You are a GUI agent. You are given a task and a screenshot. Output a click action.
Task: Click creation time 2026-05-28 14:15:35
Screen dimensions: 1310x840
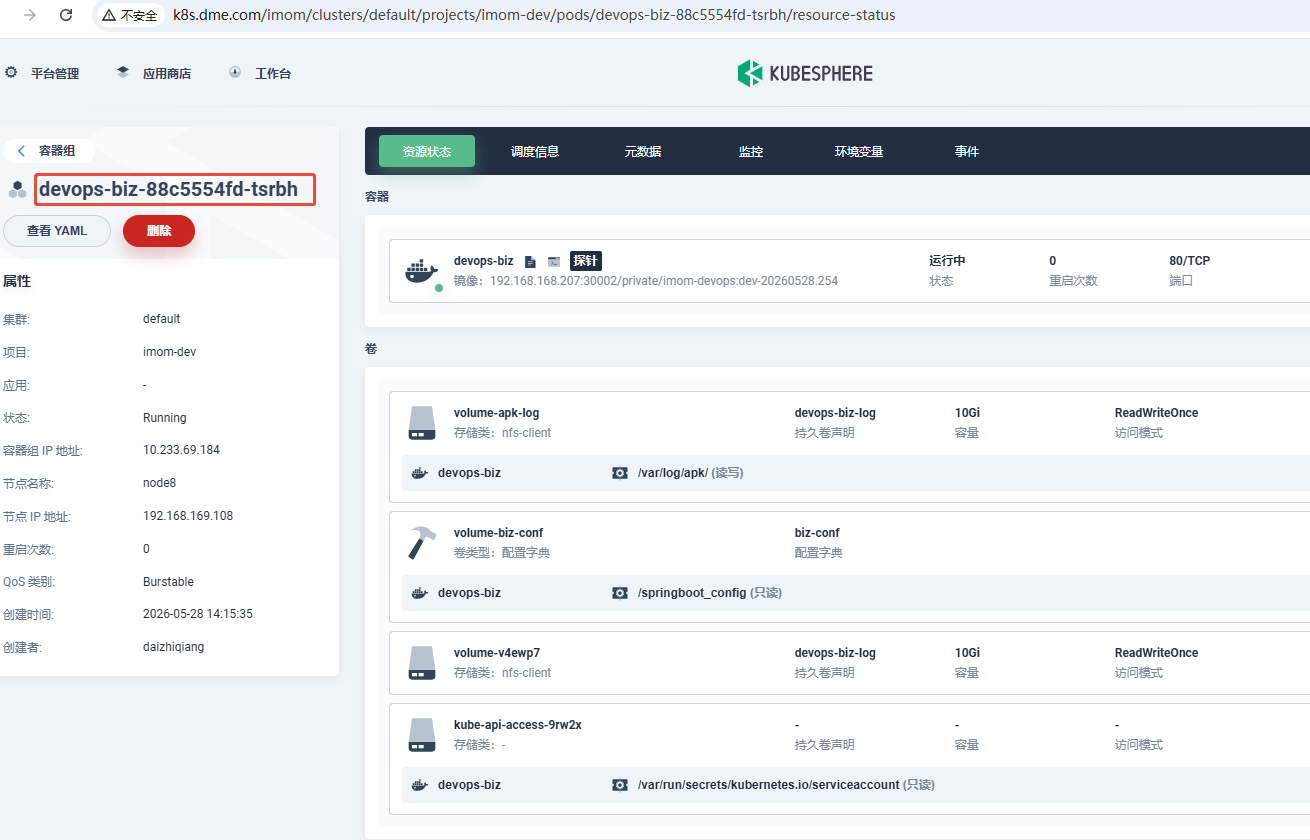(x=198, y=614)
